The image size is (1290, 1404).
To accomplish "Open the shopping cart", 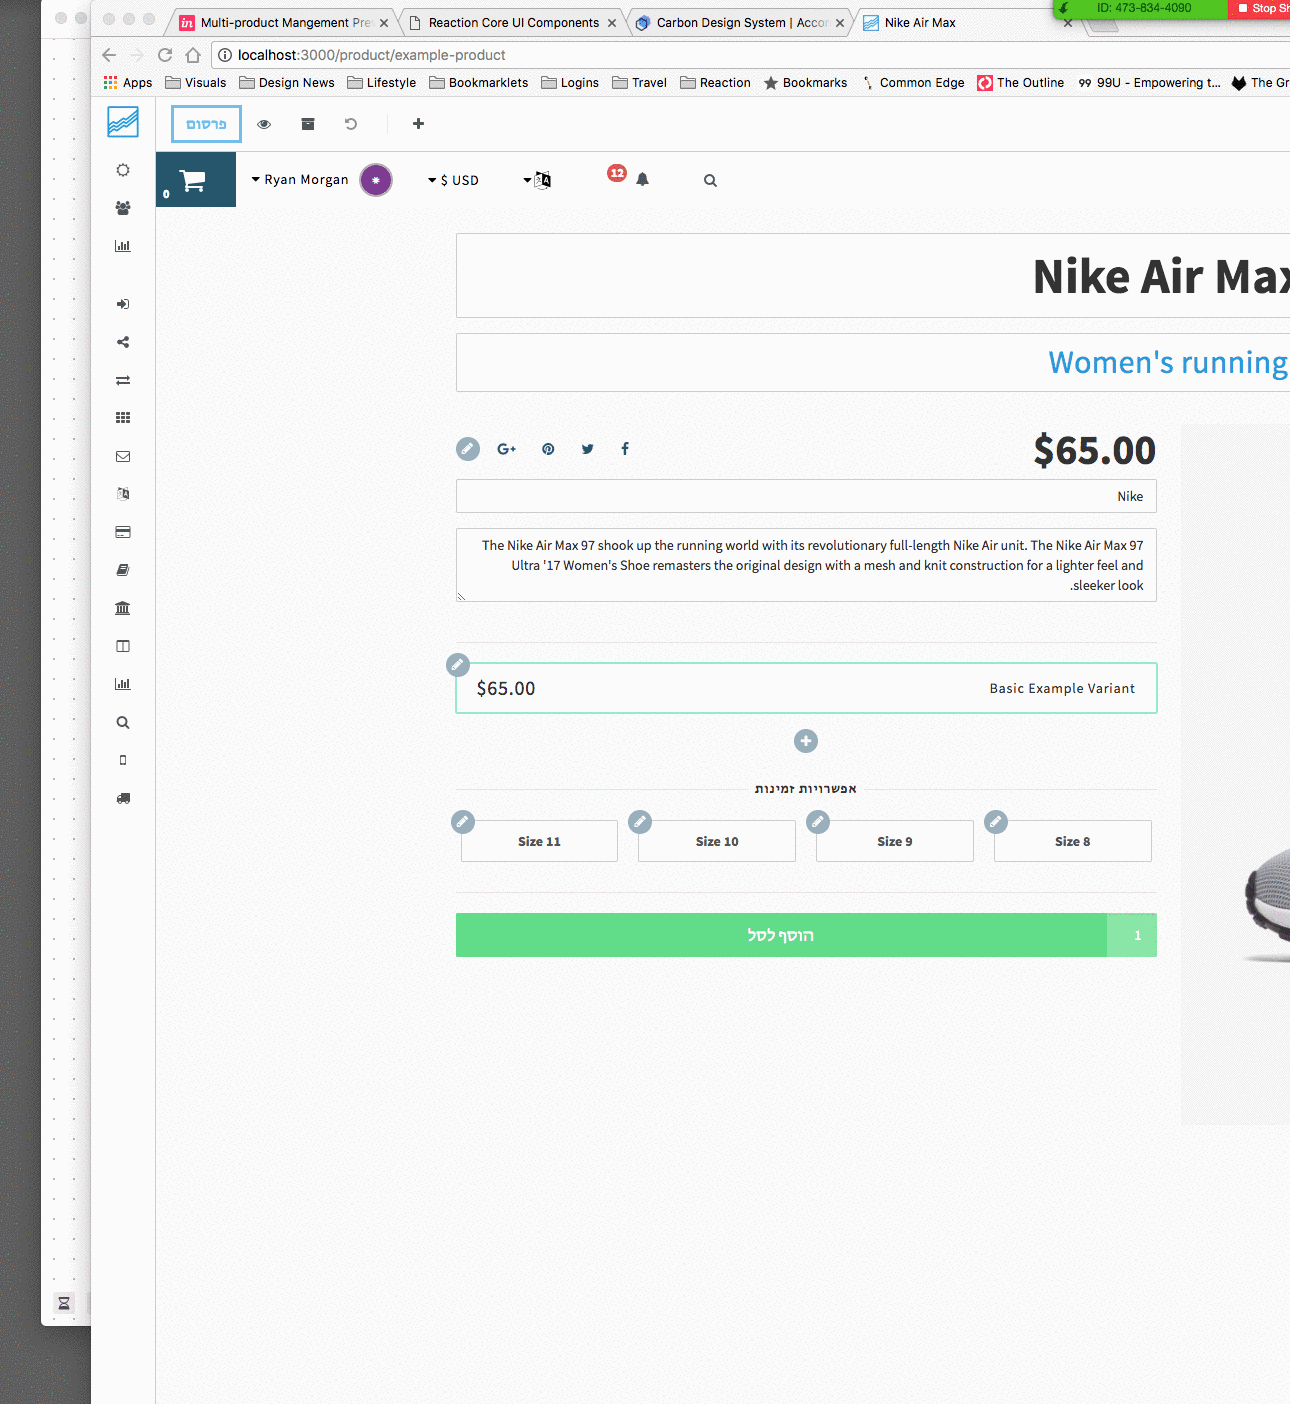I will (196, 180).
